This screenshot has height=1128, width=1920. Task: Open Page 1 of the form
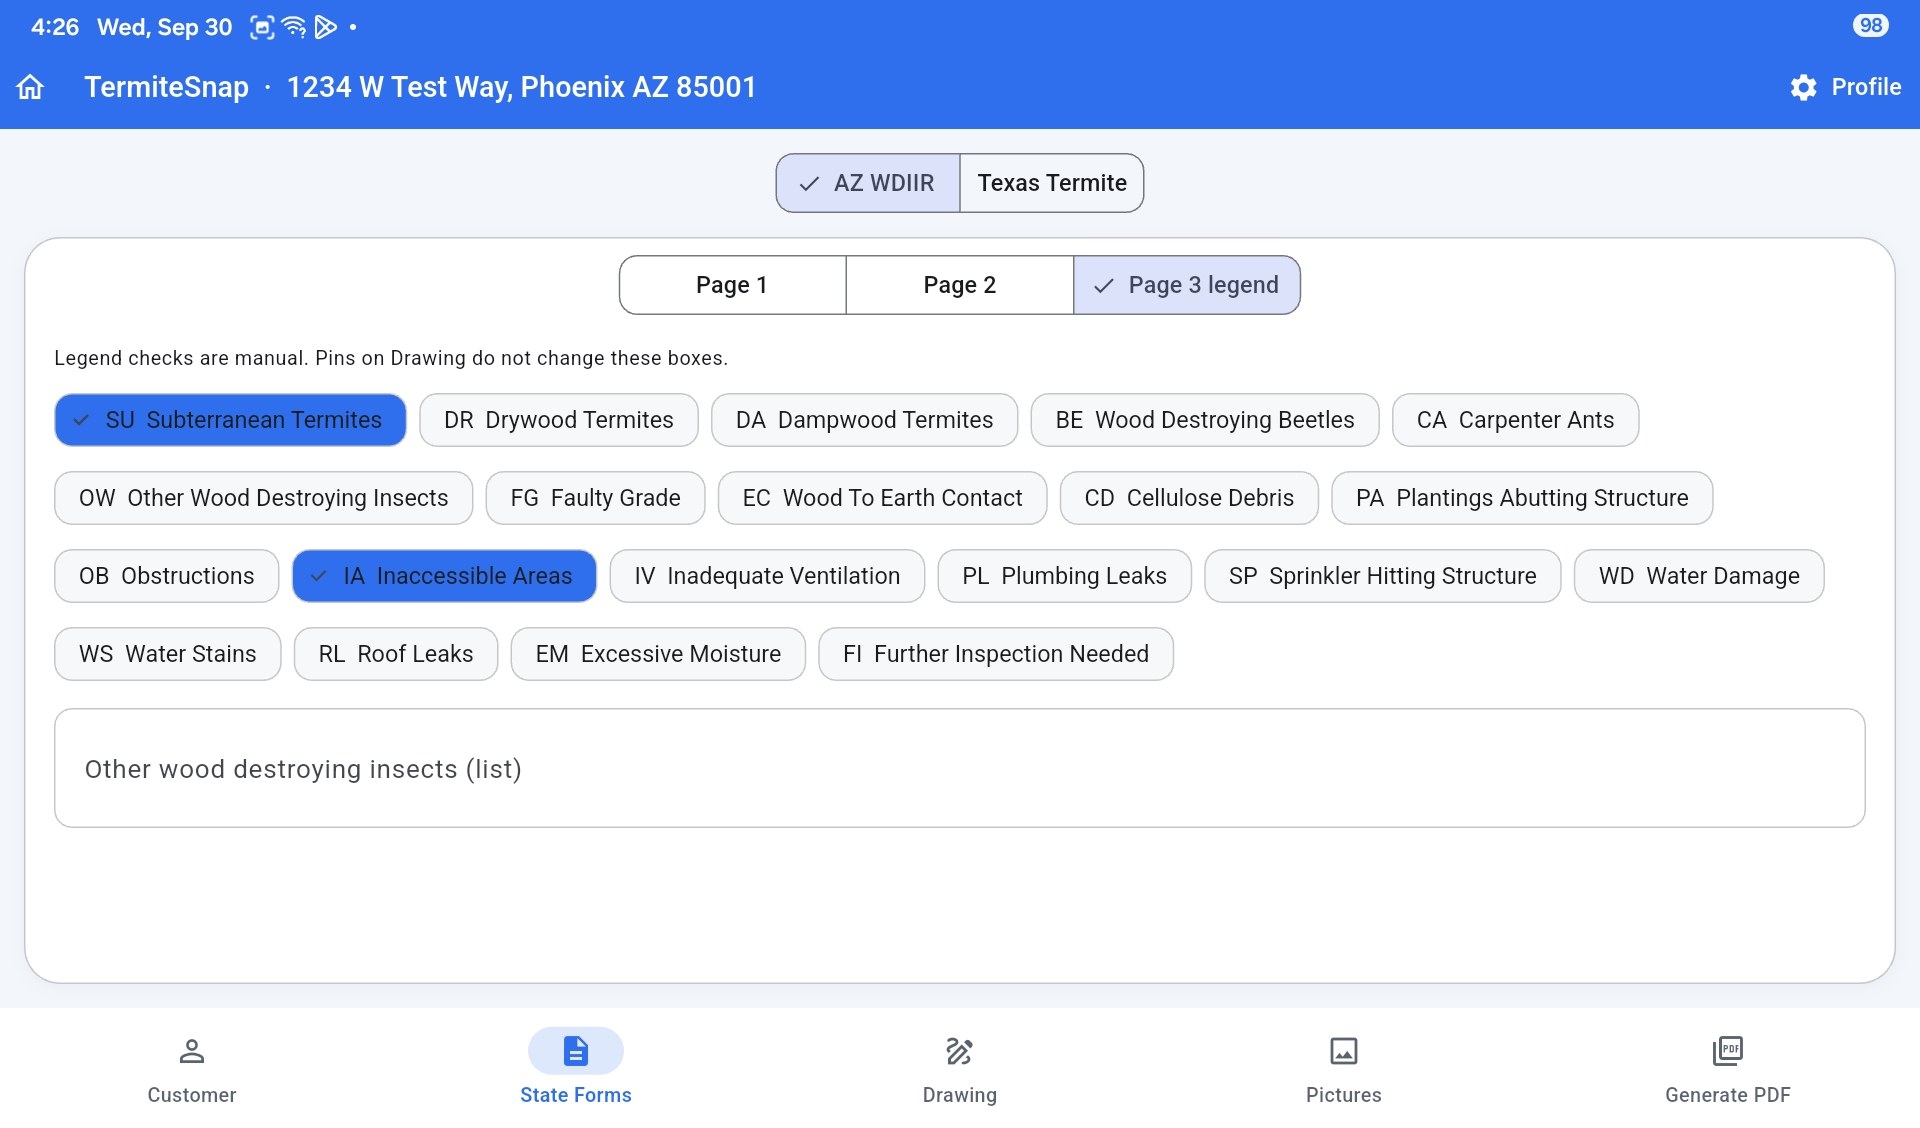click(x=732, y=285)
